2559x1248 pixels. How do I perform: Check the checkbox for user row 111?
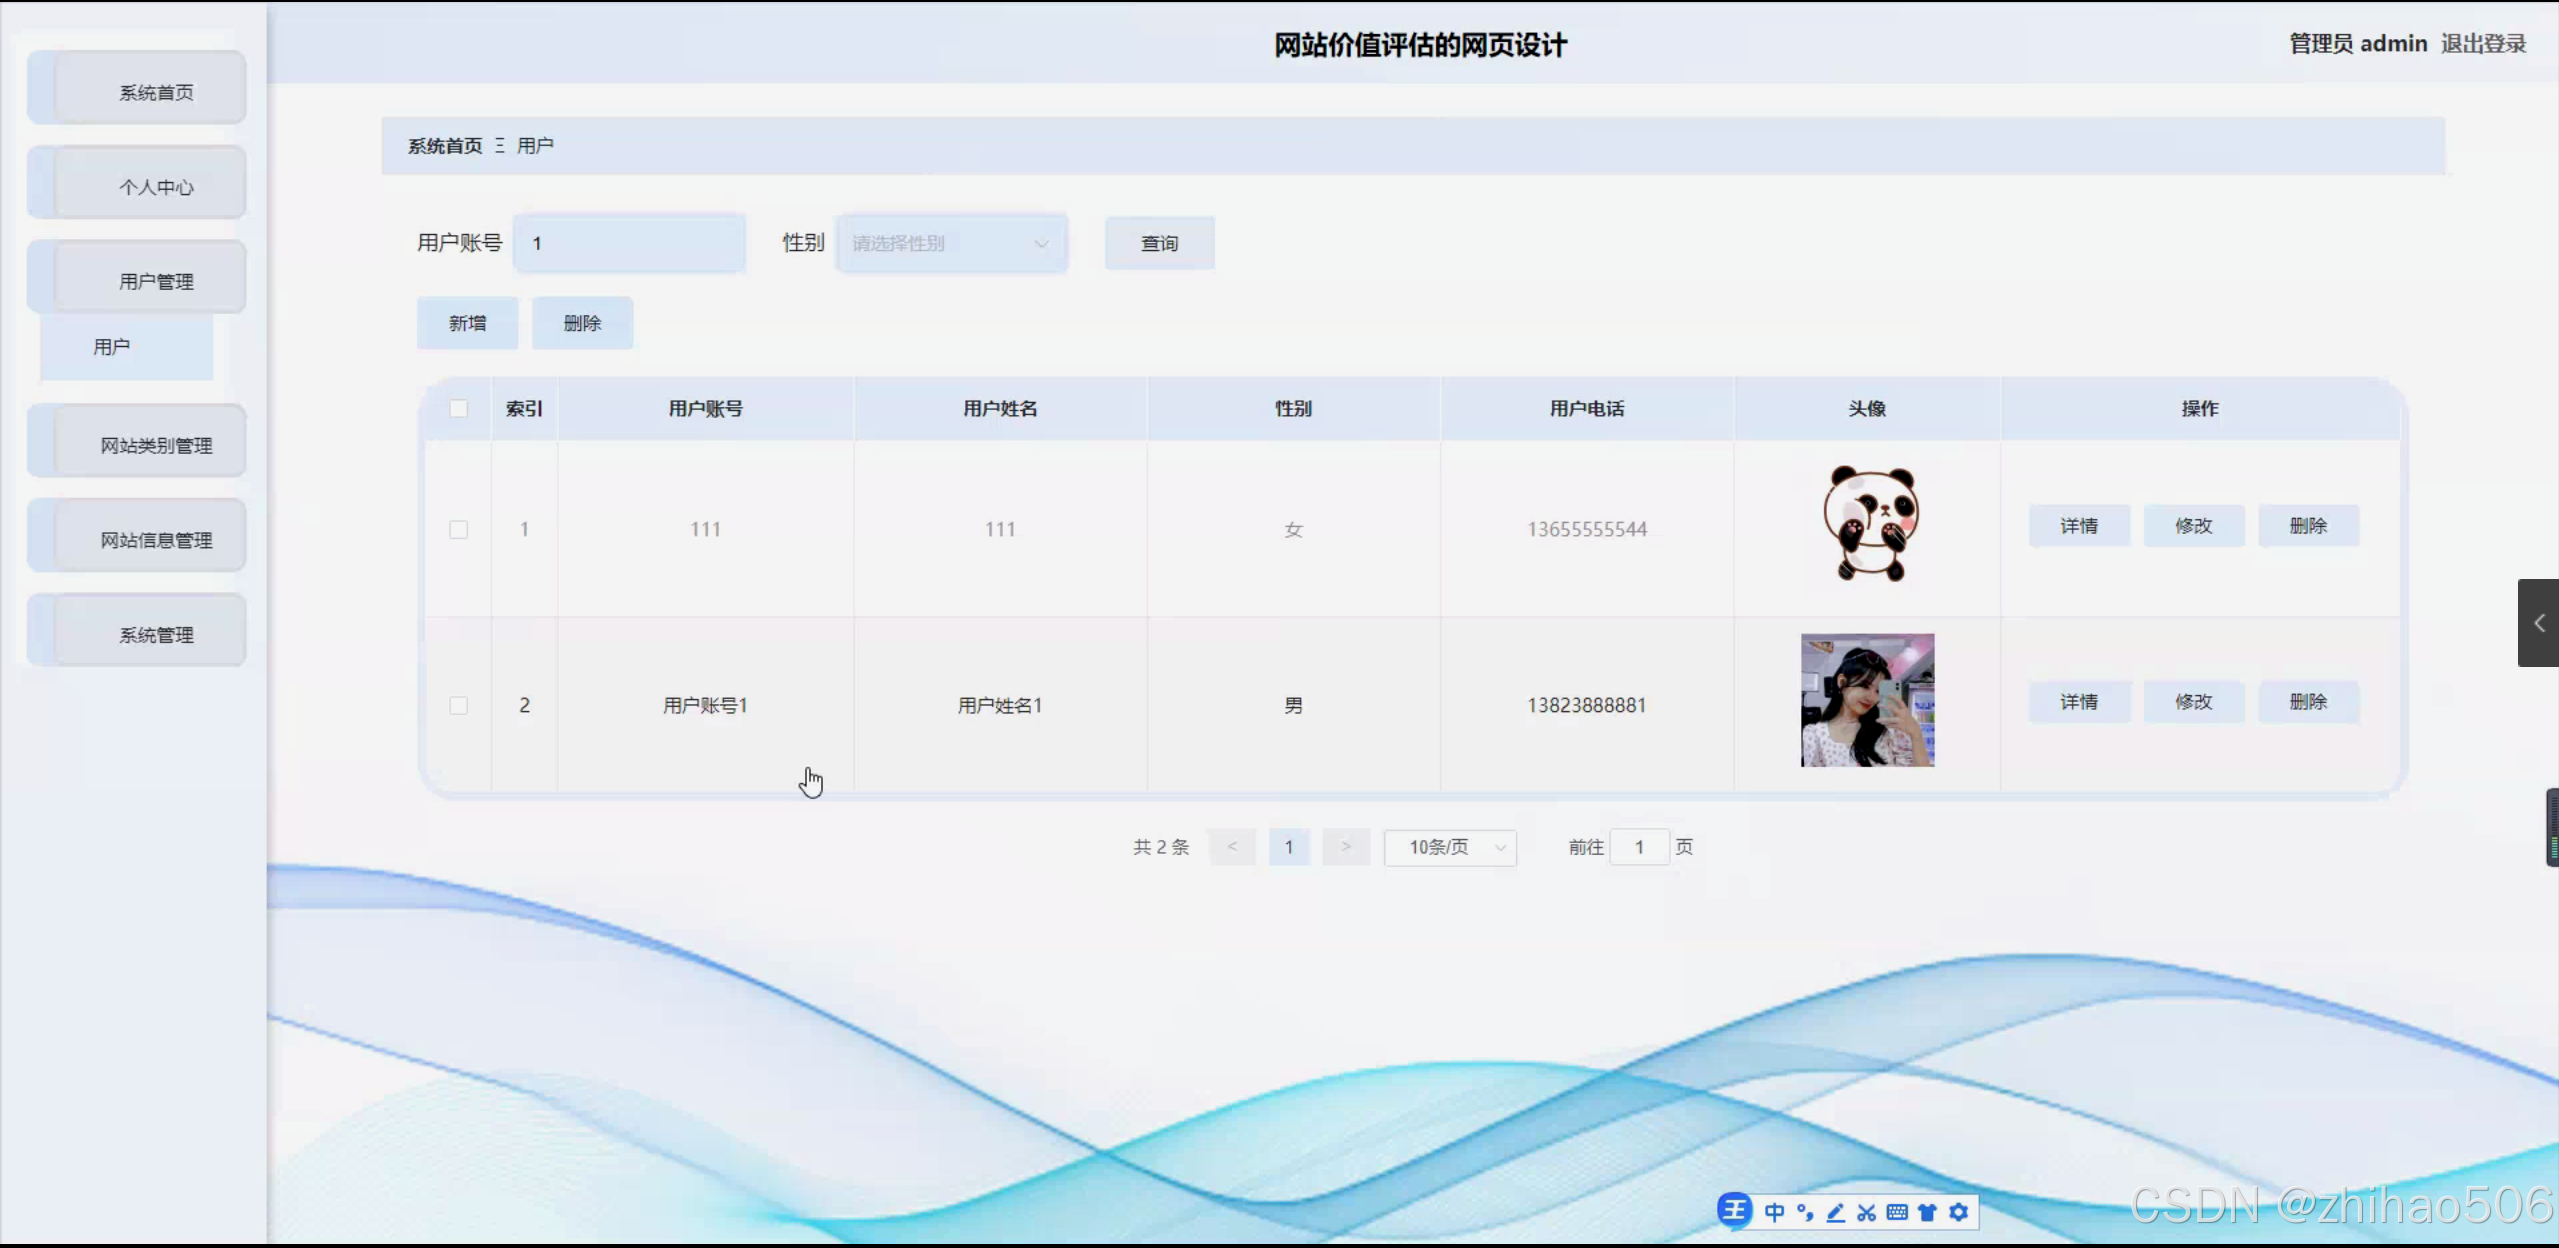459,529
